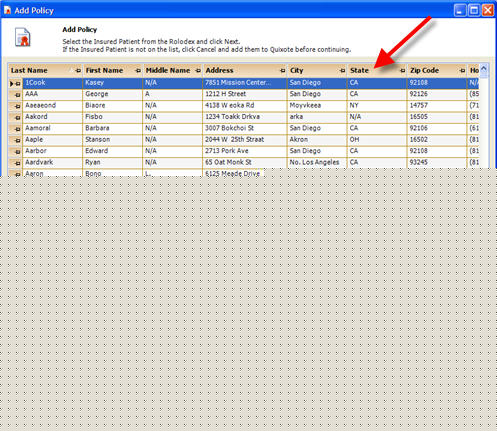Select the Aaeaeond last name cell
The image size is (497, 431).
(x=52, y=105)
